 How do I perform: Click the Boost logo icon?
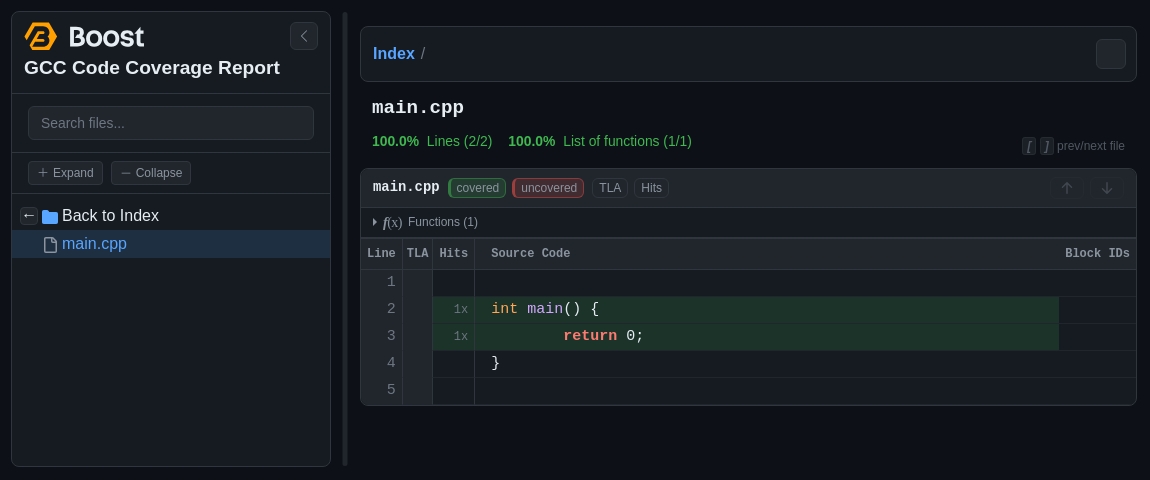tap(40, 36)
